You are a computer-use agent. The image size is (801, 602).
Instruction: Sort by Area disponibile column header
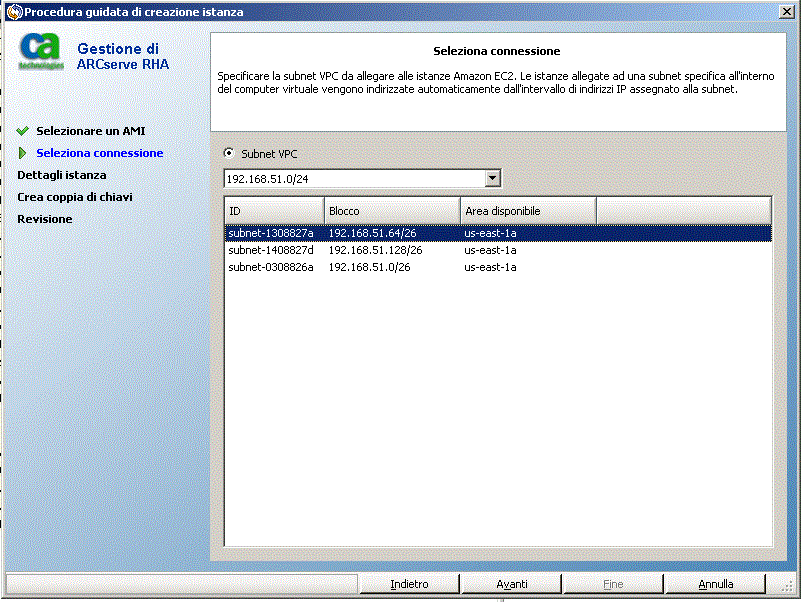[x=527, y=211]
